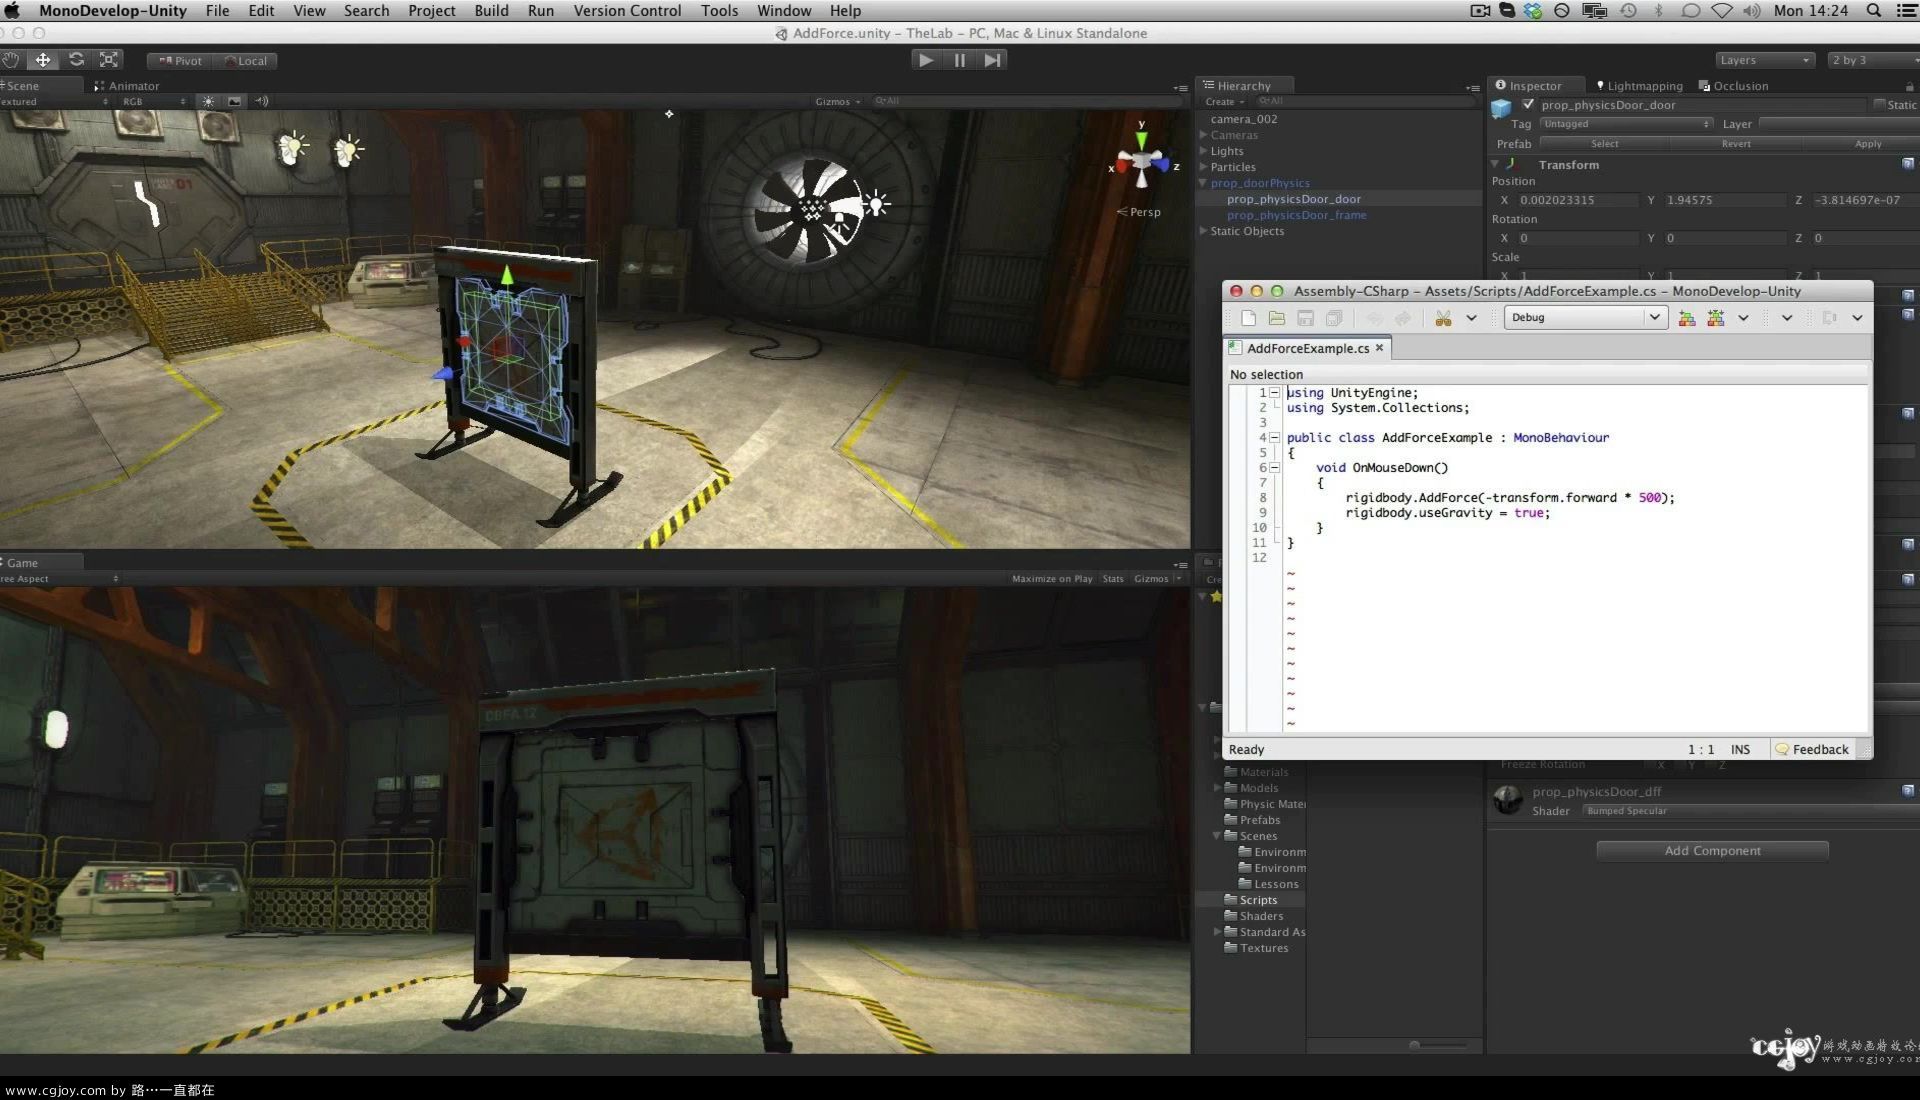Uncheck the active checkbox beside prop_physicsDoor_door

[x=1529, y=104]
